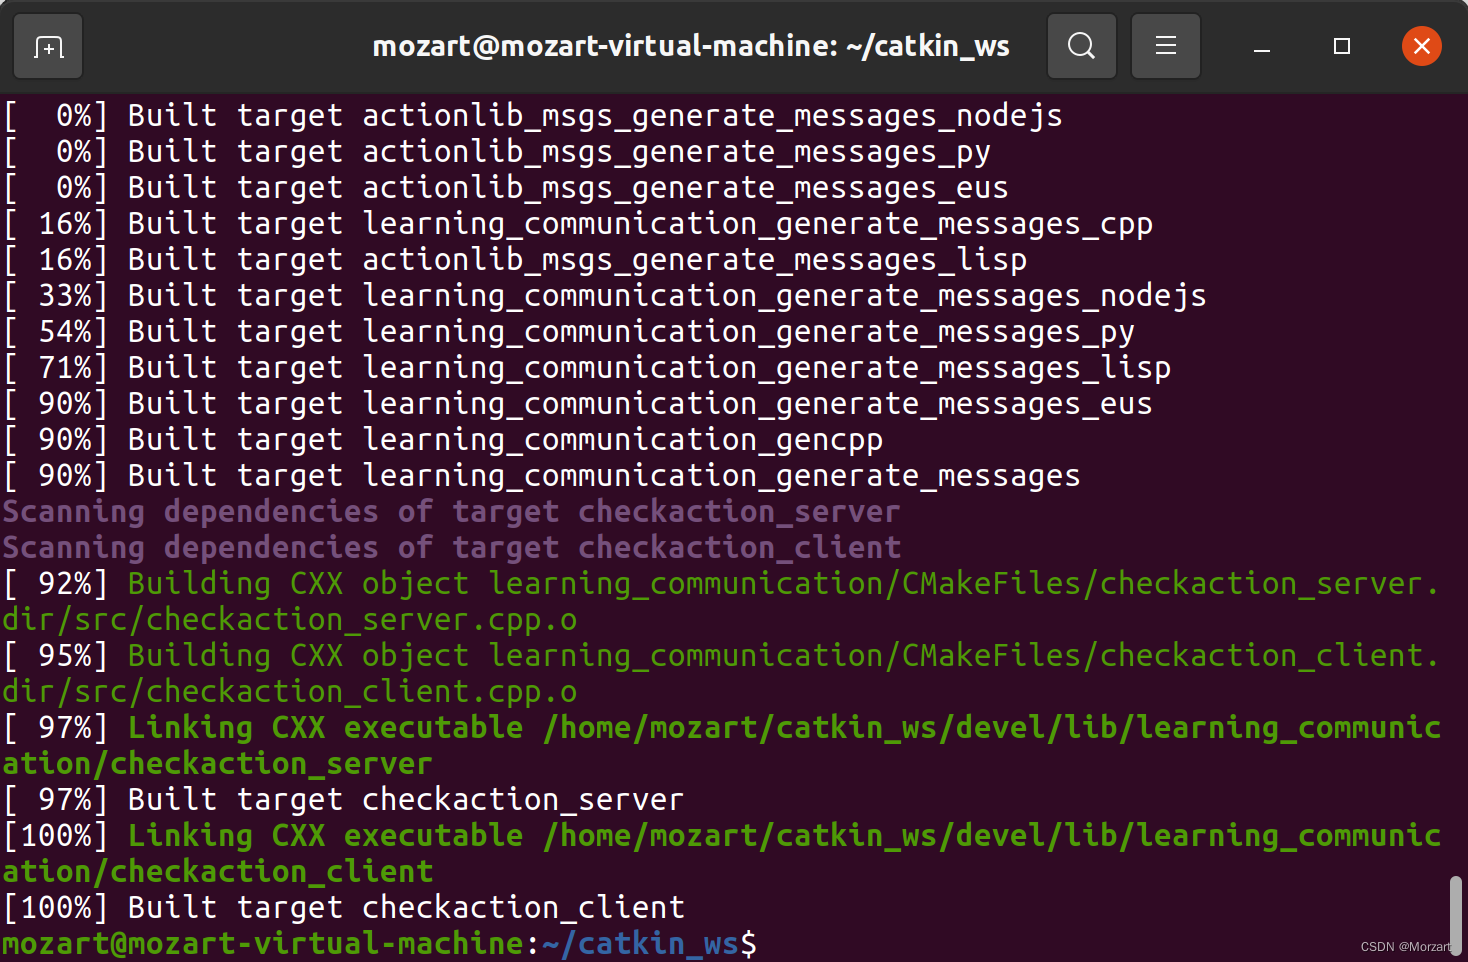1468x962 pixels.
Task: Click the 92% Building CXX object line
Action: click(722, 584)
